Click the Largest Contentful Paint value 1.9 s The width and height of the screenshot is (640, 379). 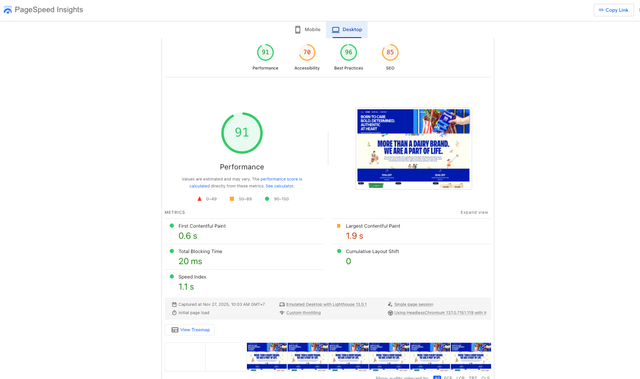point(354,236)
